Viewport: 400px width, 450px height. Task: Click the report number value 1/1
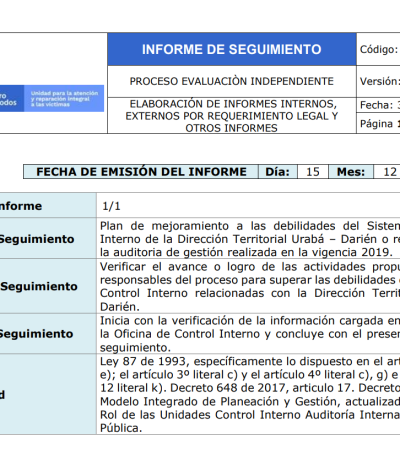111,206
